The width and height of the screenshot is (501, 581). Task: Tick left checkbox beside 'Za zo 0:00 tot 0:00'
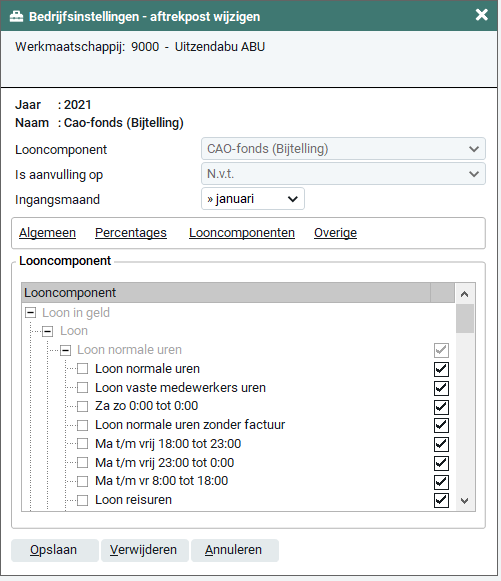coord(83,406)
